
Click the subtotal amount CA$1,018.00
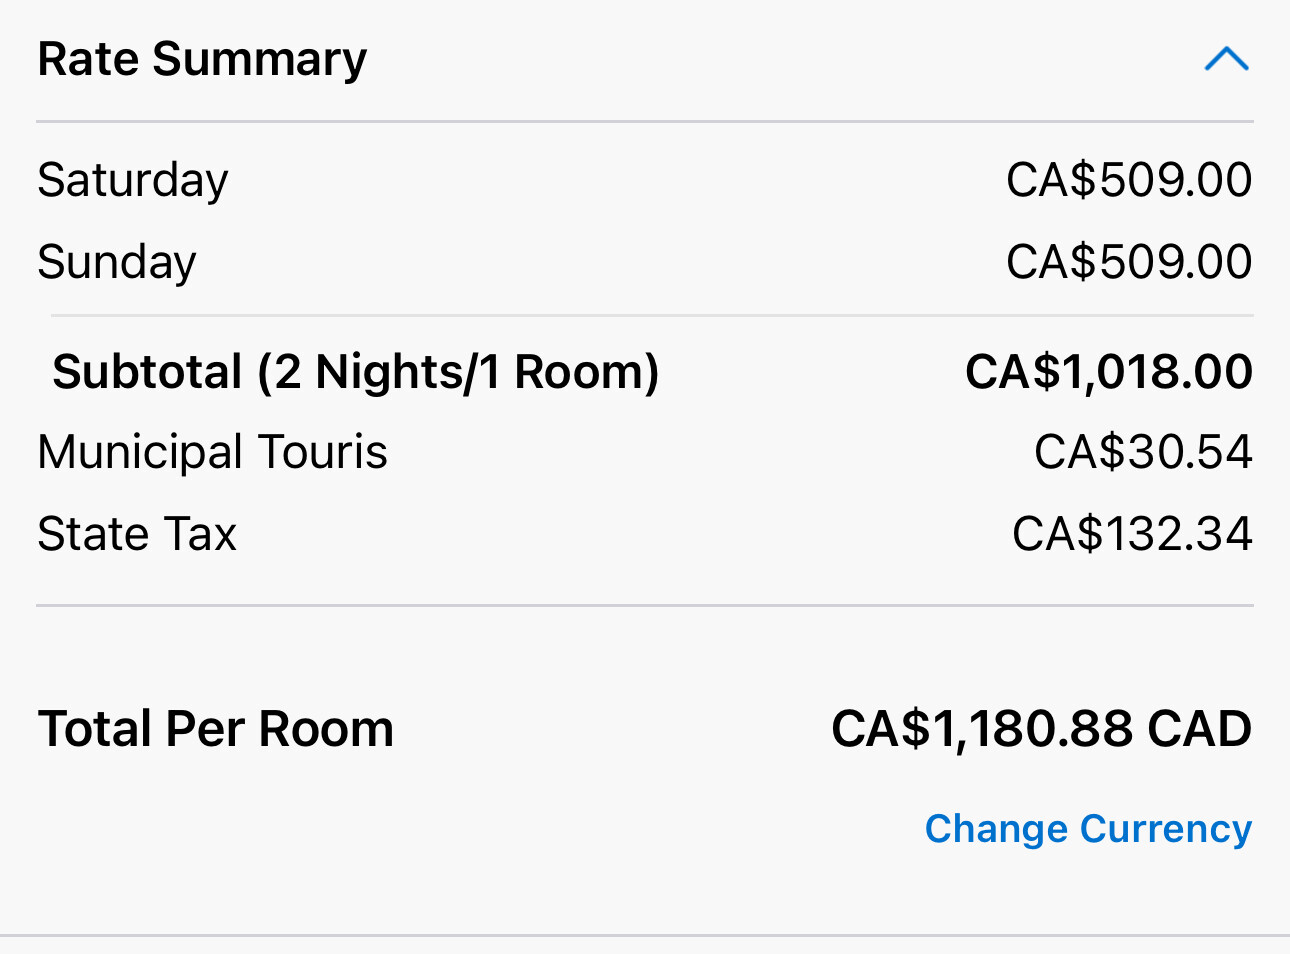[1108, 372]
